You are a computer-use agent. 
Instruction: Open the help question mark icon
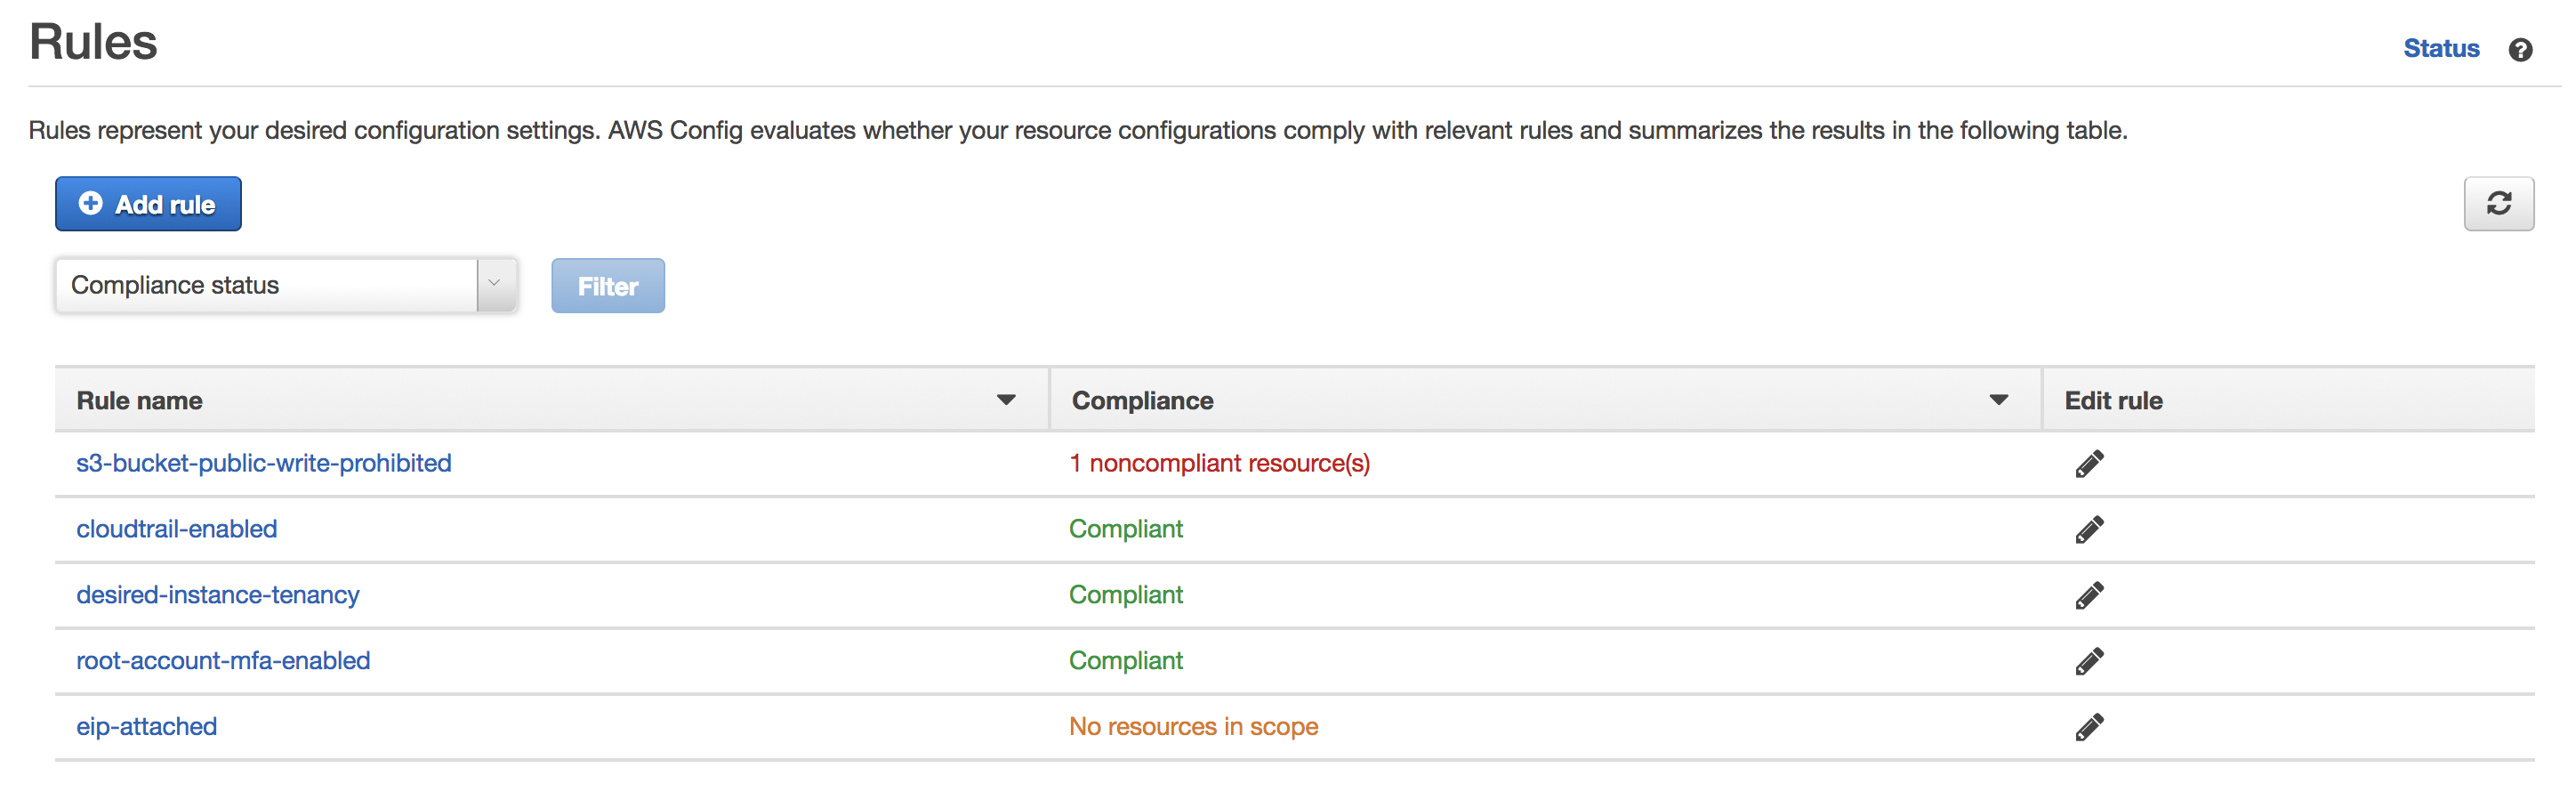(x=2520, y=50)
